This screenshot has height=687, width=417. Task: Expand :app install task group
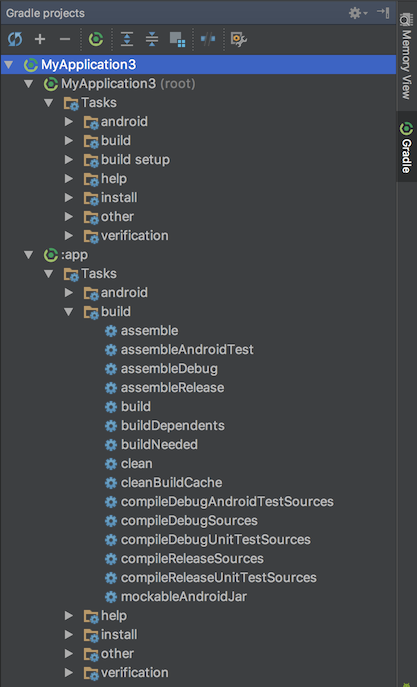pos(69,634)
